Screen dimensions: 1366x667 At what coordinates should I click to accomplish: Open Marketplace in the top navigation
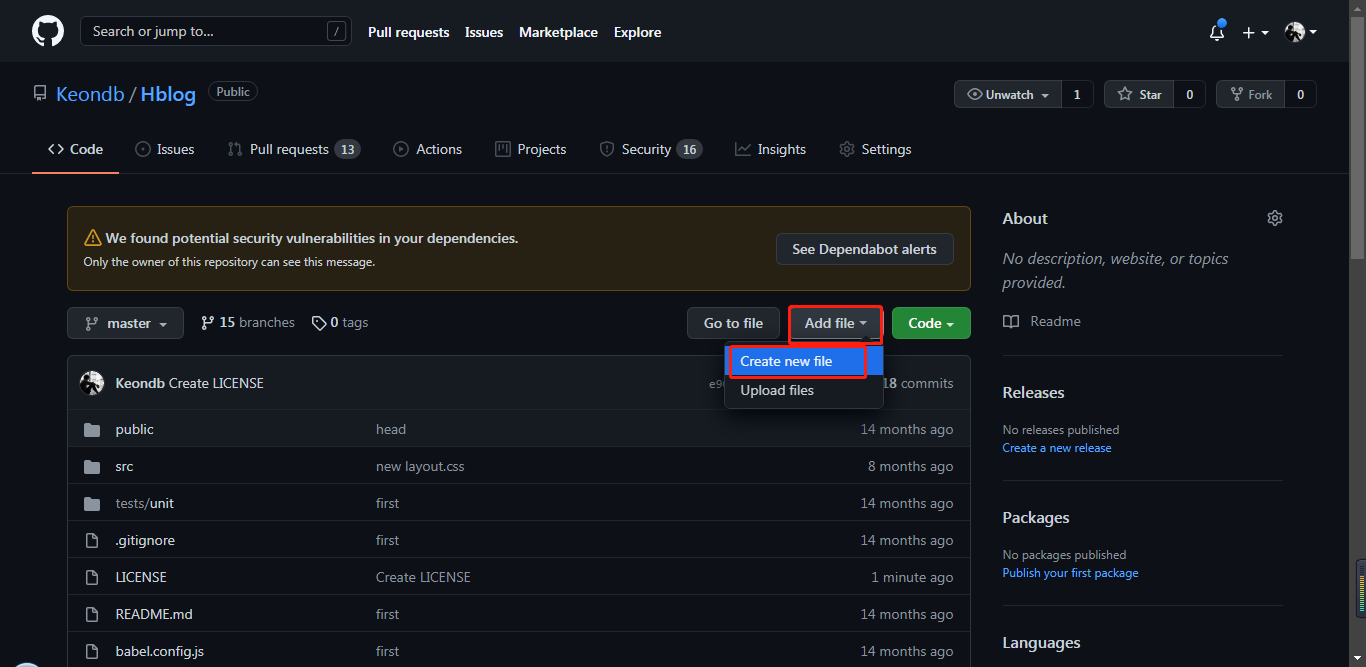558,32
